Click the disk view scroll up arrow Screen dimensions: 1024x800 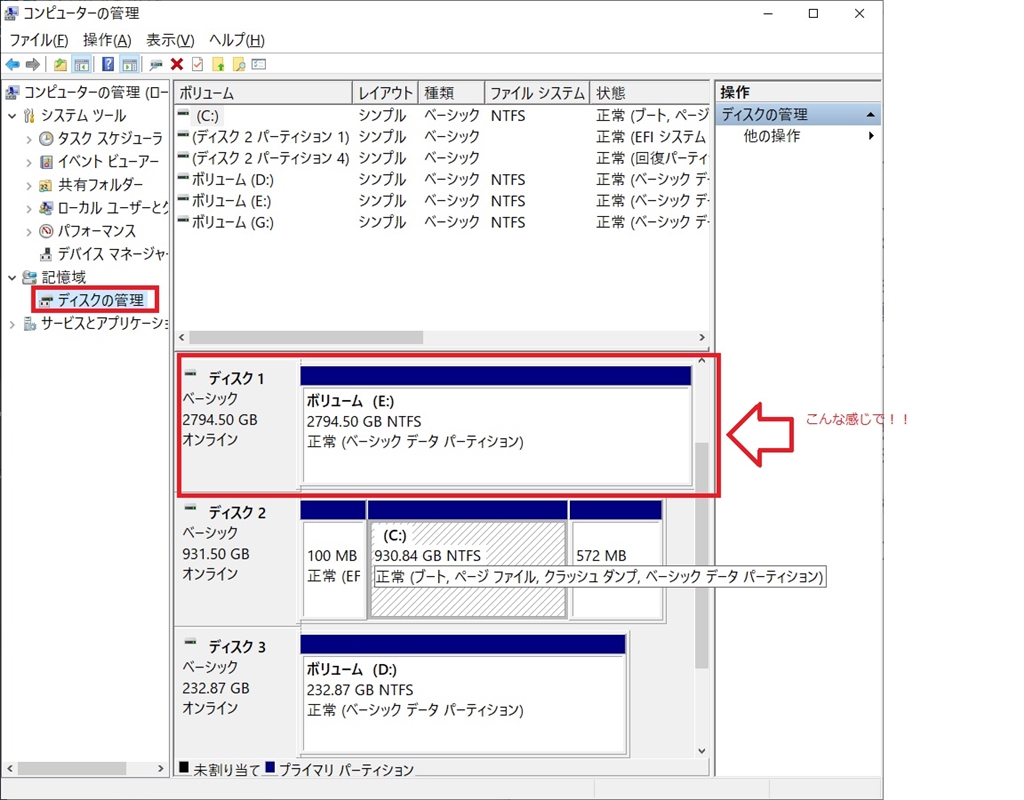702,360
